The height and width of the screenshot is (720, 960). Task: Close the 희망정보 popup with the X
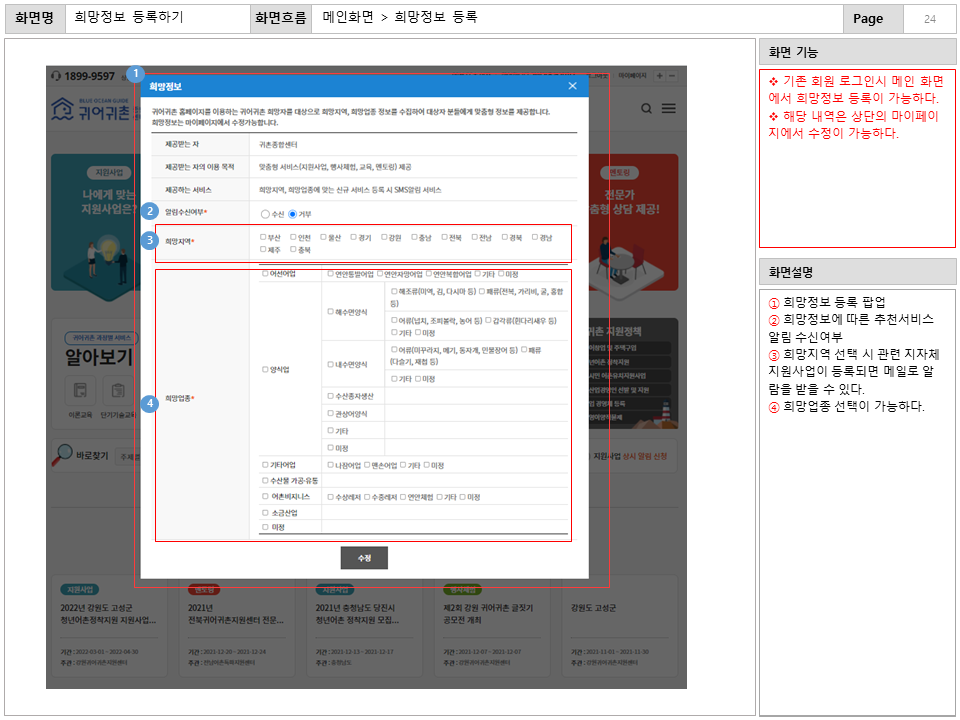point(572,86)
